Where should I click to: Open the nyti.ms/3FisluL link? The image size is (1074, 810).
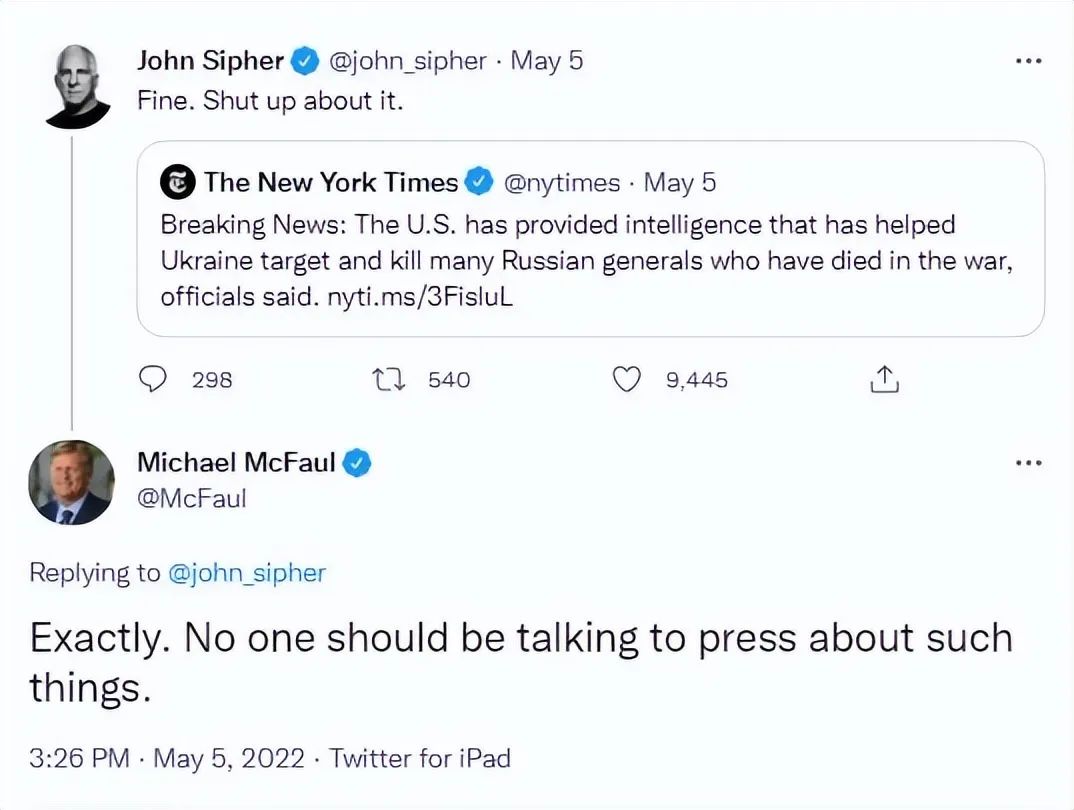point(420,296)
